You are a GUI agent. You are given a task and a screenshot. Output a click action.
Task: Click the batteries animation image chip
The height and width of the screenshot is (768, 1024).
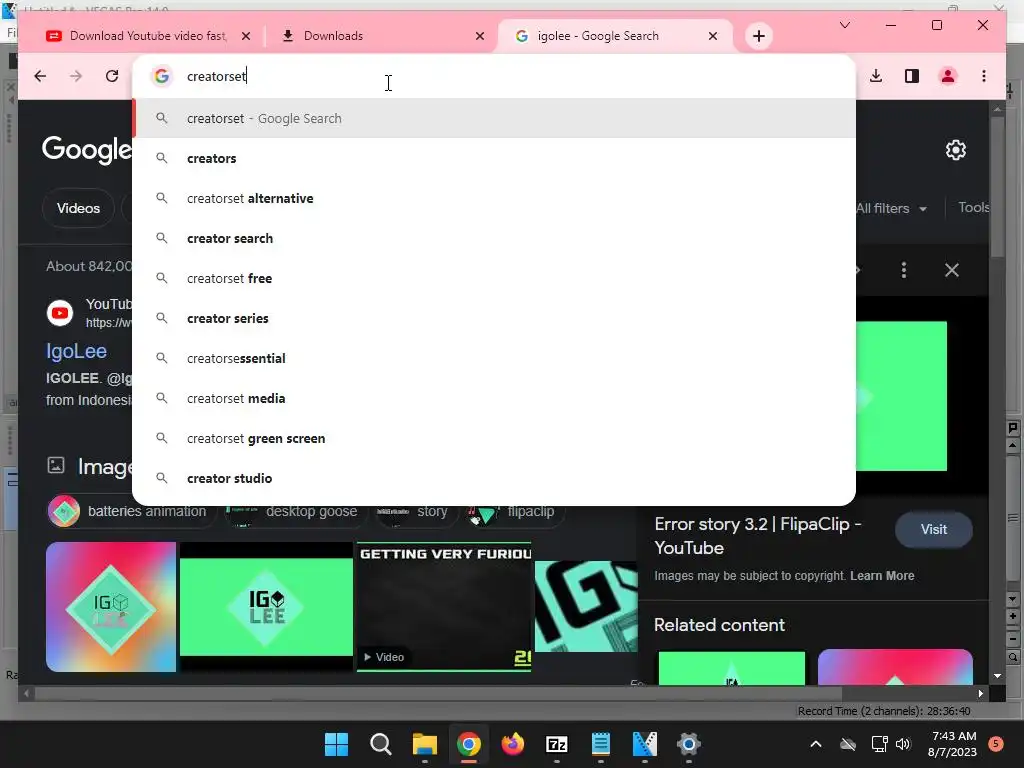tap(131, 511)
